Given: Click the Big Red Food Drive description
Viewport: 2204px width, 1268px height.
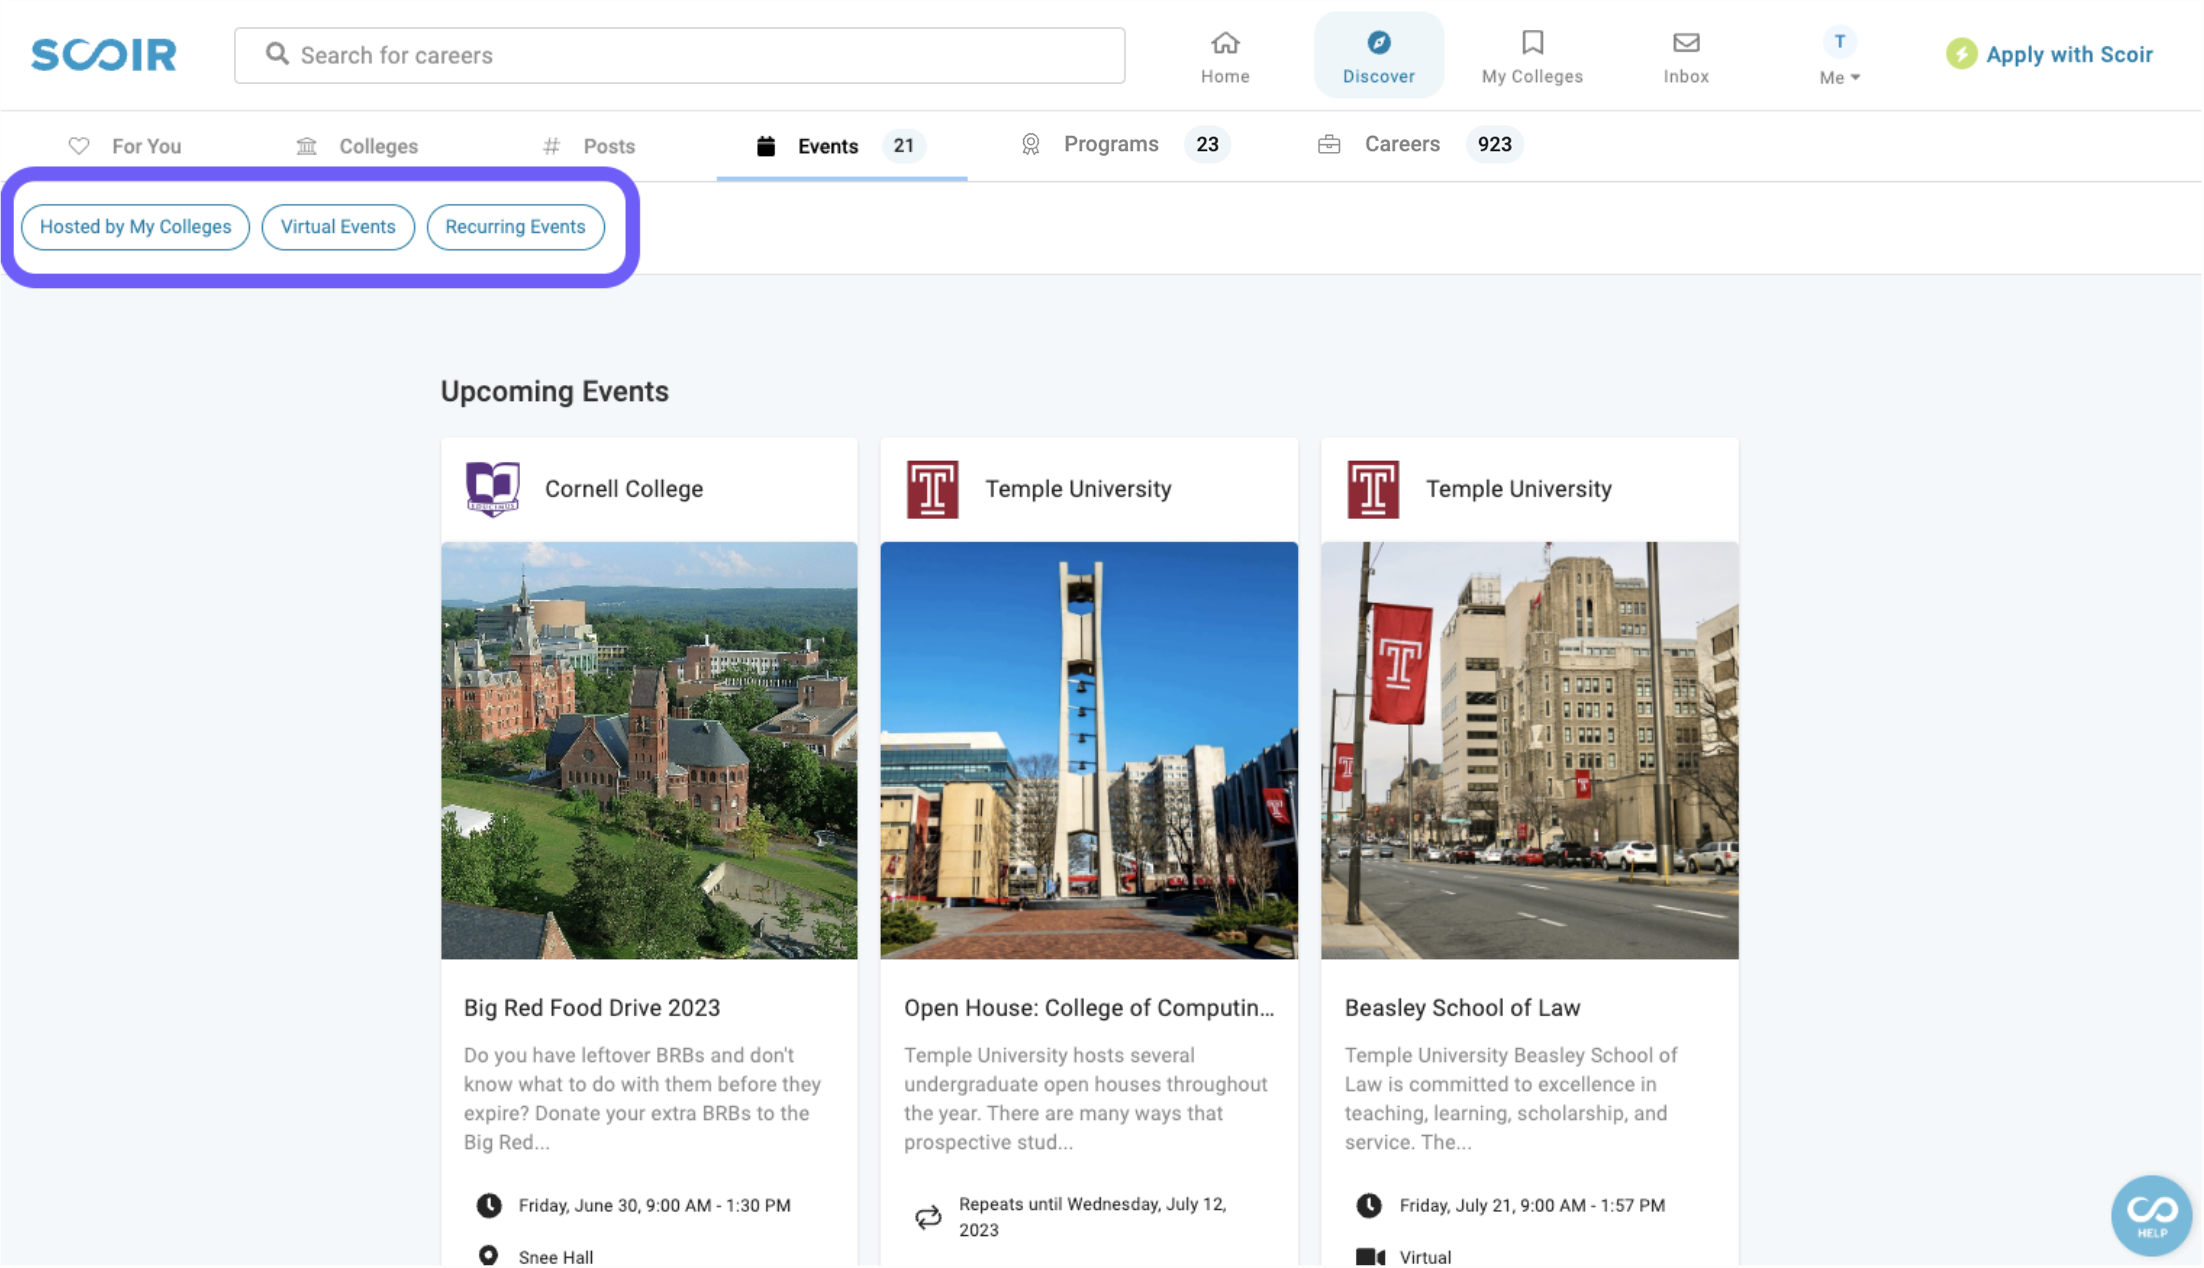Looking at the screenshot, I should coord(643,1098).
